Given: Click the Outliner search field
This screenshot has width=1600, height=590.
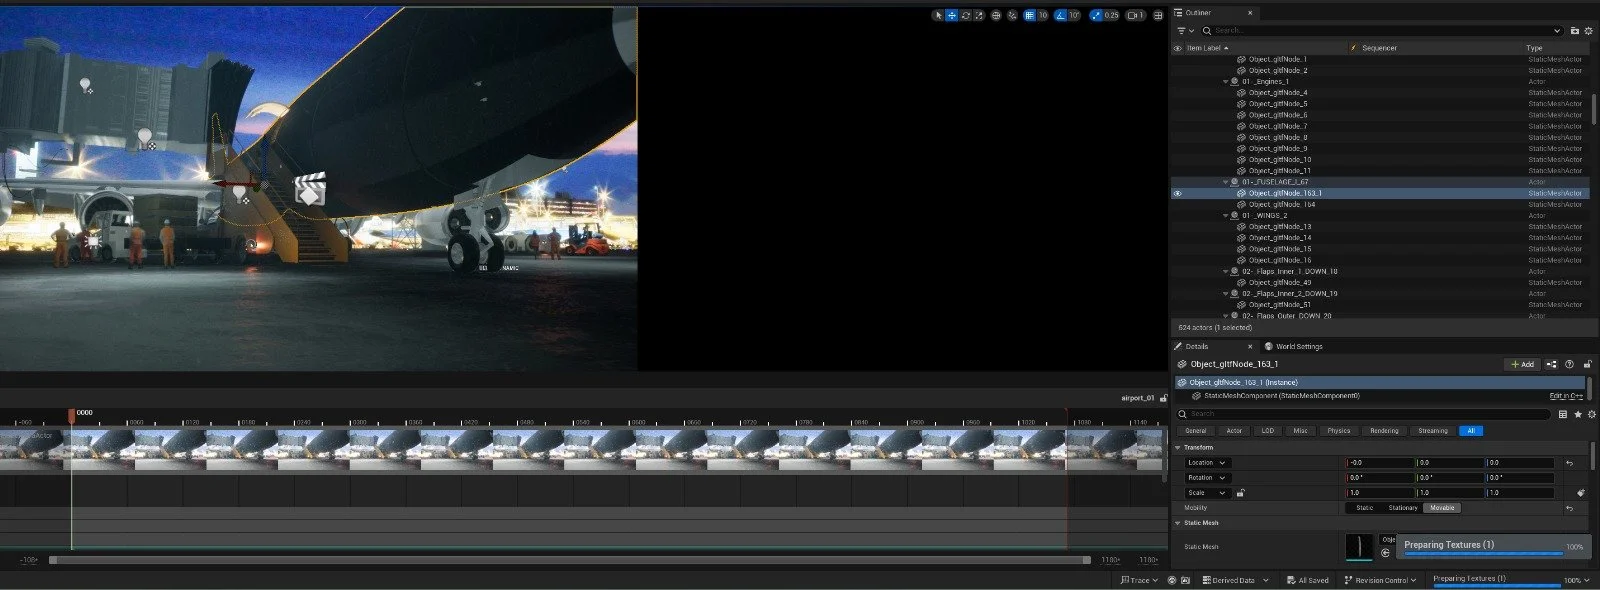Looking at the screenshot, I should (1382, 31).
